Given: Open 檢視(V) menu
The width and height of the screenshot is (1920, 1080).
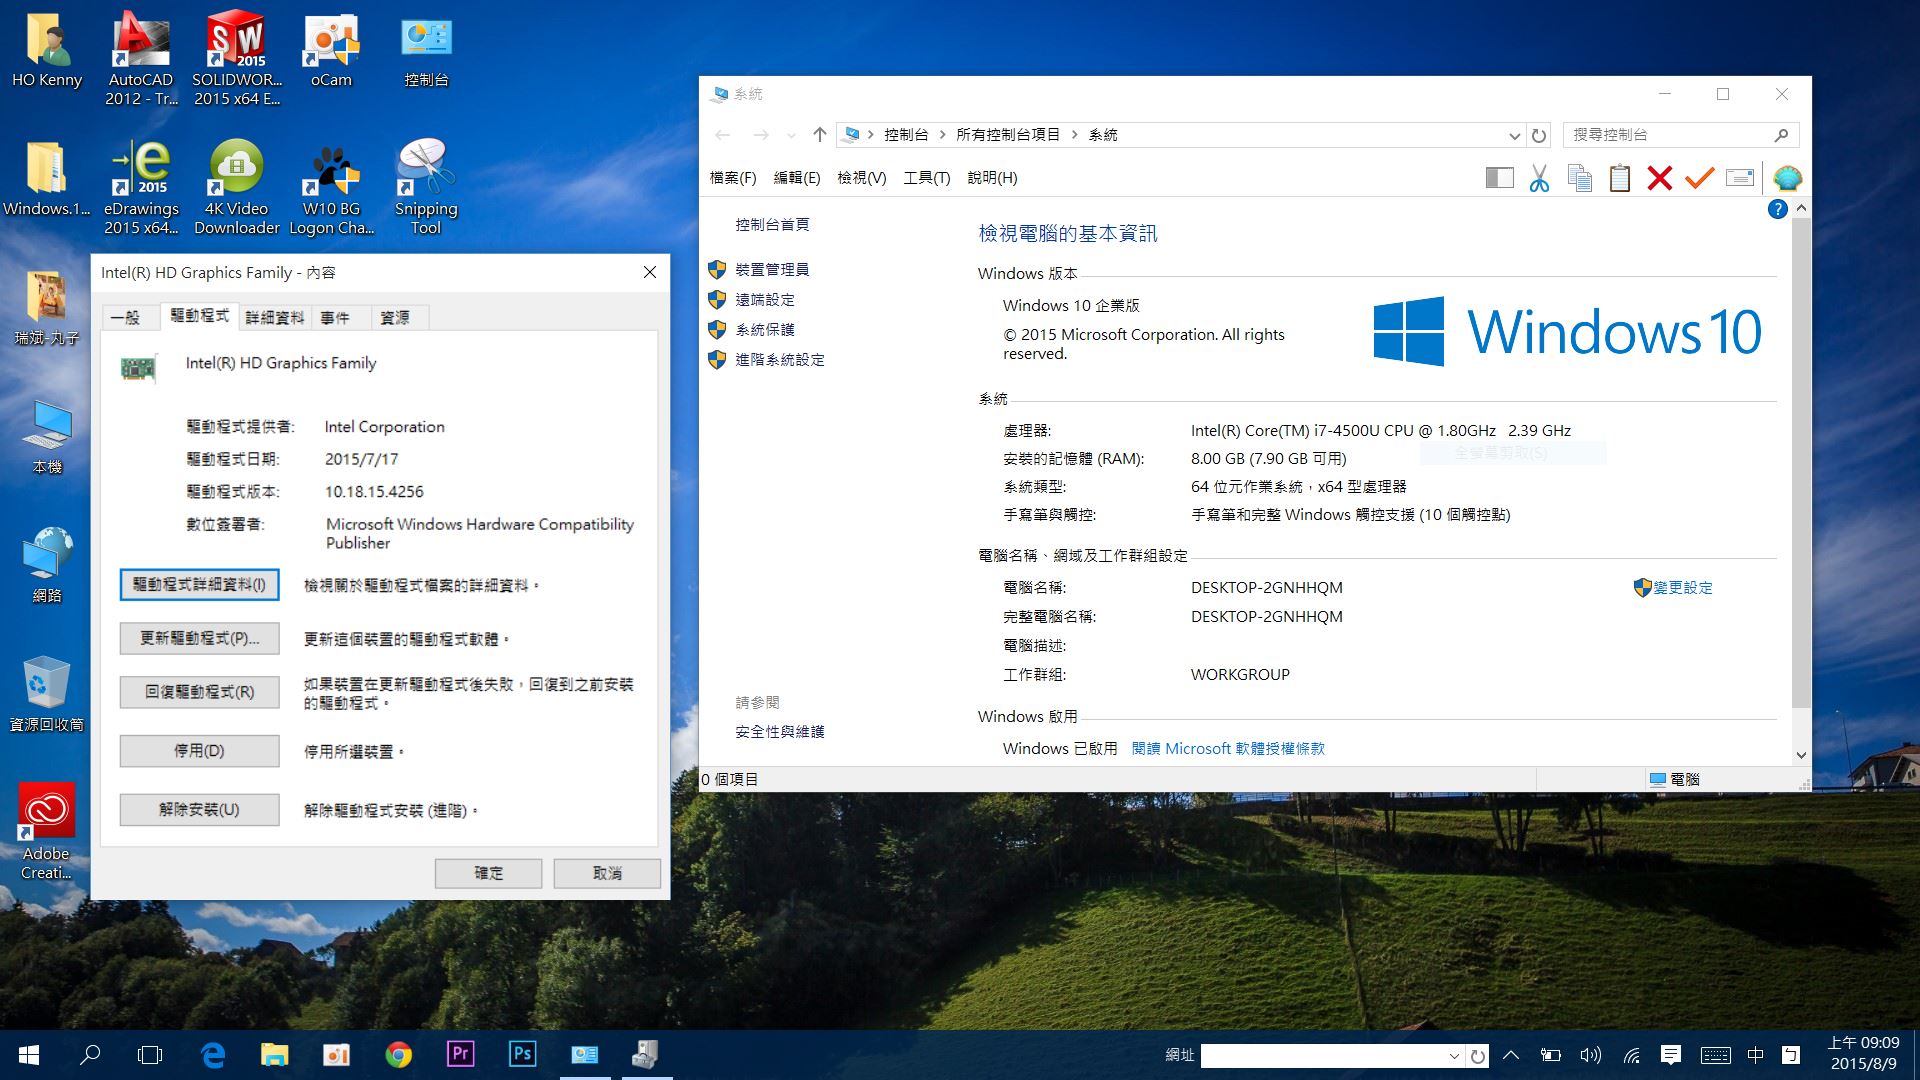Looking at the screenshot, I should (x=862, y=178).
